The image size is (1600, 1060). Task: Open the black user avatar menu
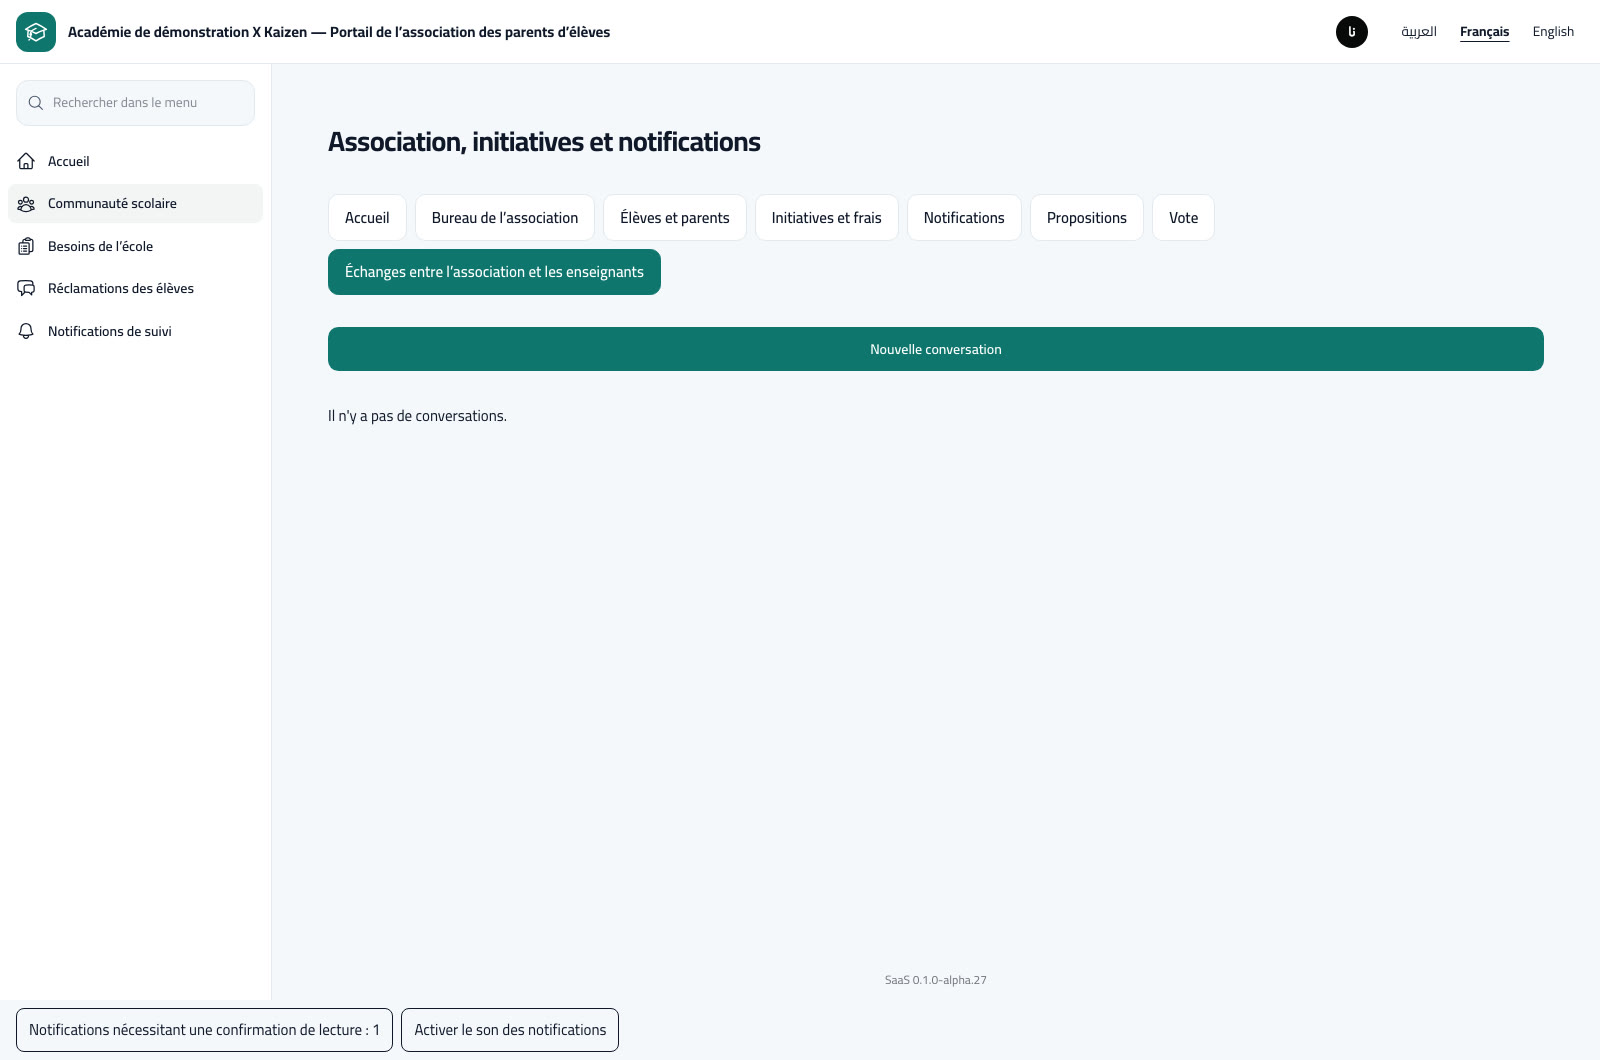1352,32
